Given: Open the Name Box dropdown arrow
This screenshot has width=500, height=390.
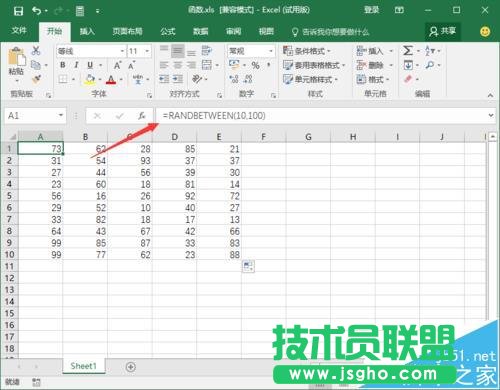Looking at the screenshot, I should click(61, 115).
